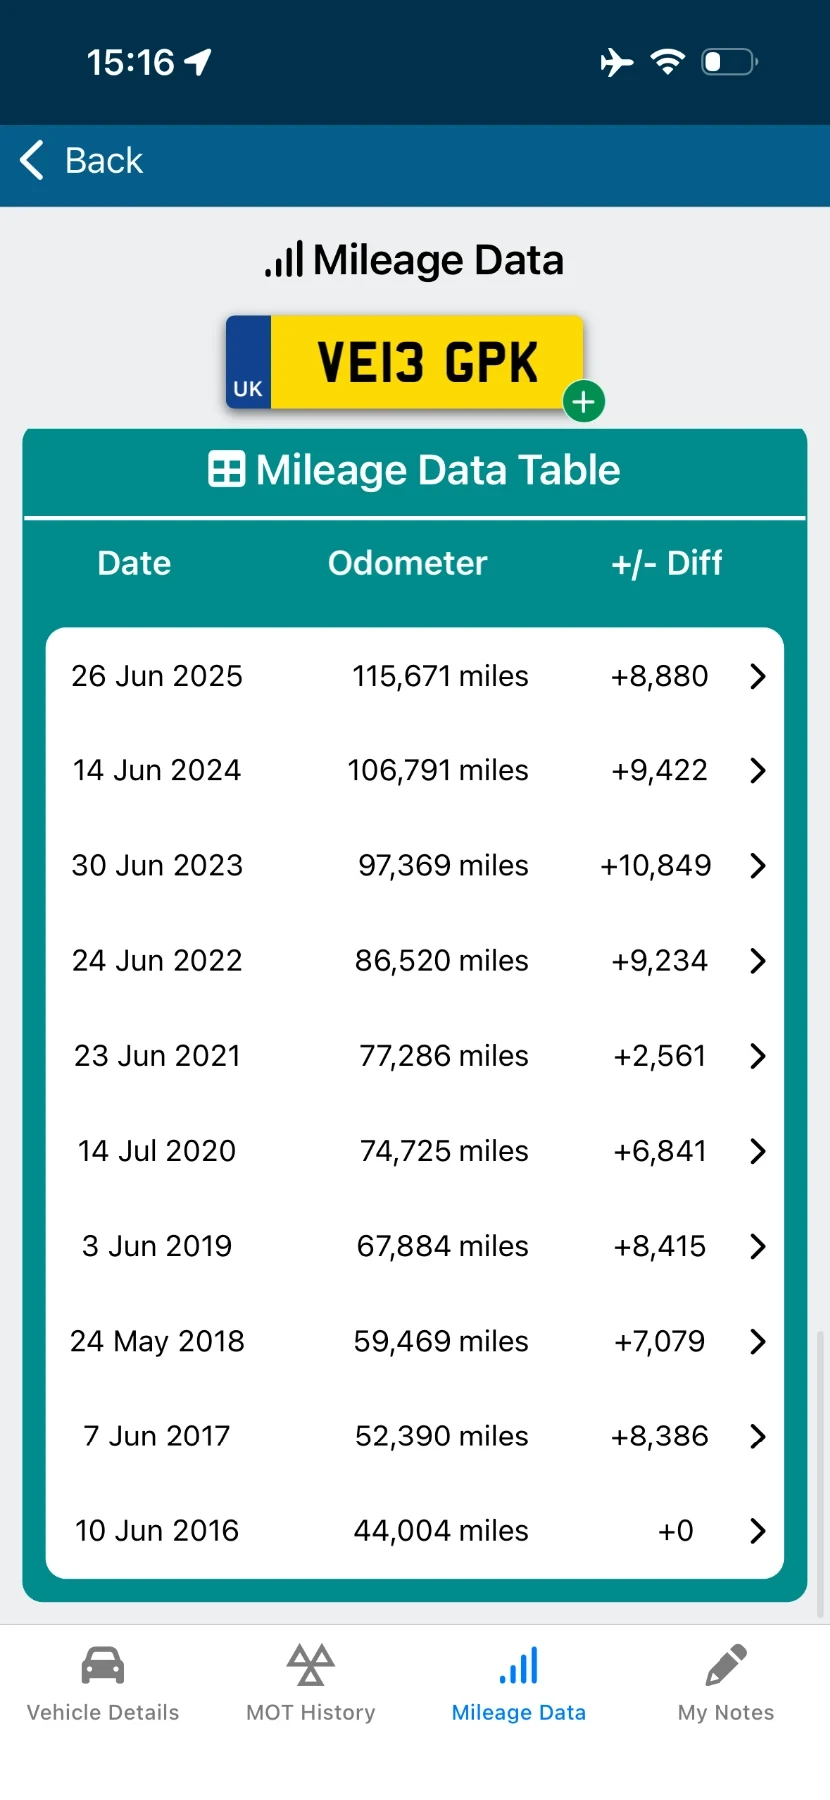
Task: Tap the VE13 GPK number plate
Action: 404,363
